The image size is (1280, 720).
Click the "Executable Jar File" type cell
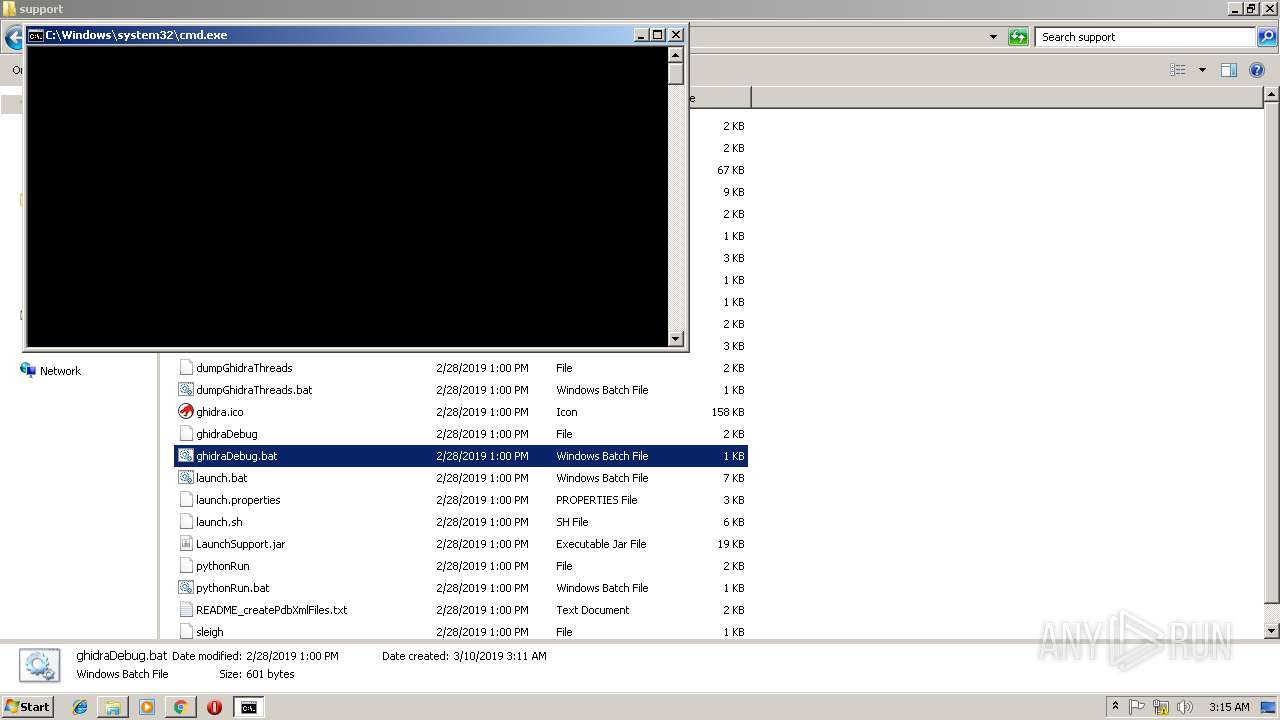coord(601,544)
